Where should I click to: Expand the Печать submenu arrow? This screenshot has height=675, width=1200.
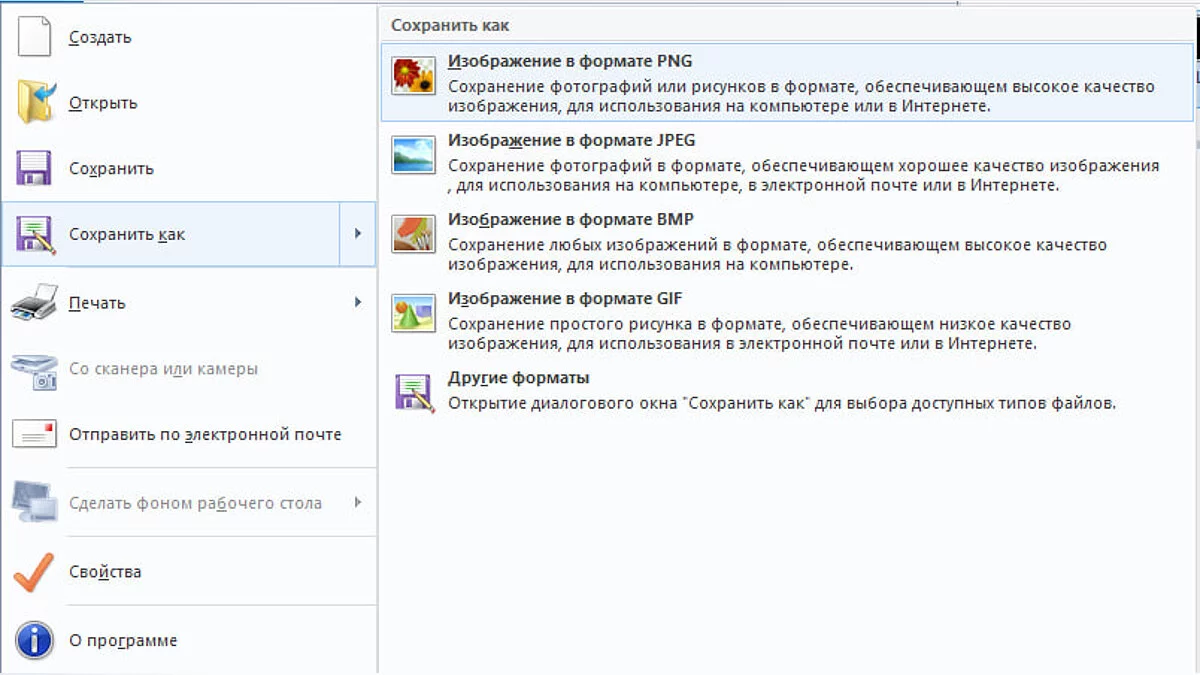(358, 302)
